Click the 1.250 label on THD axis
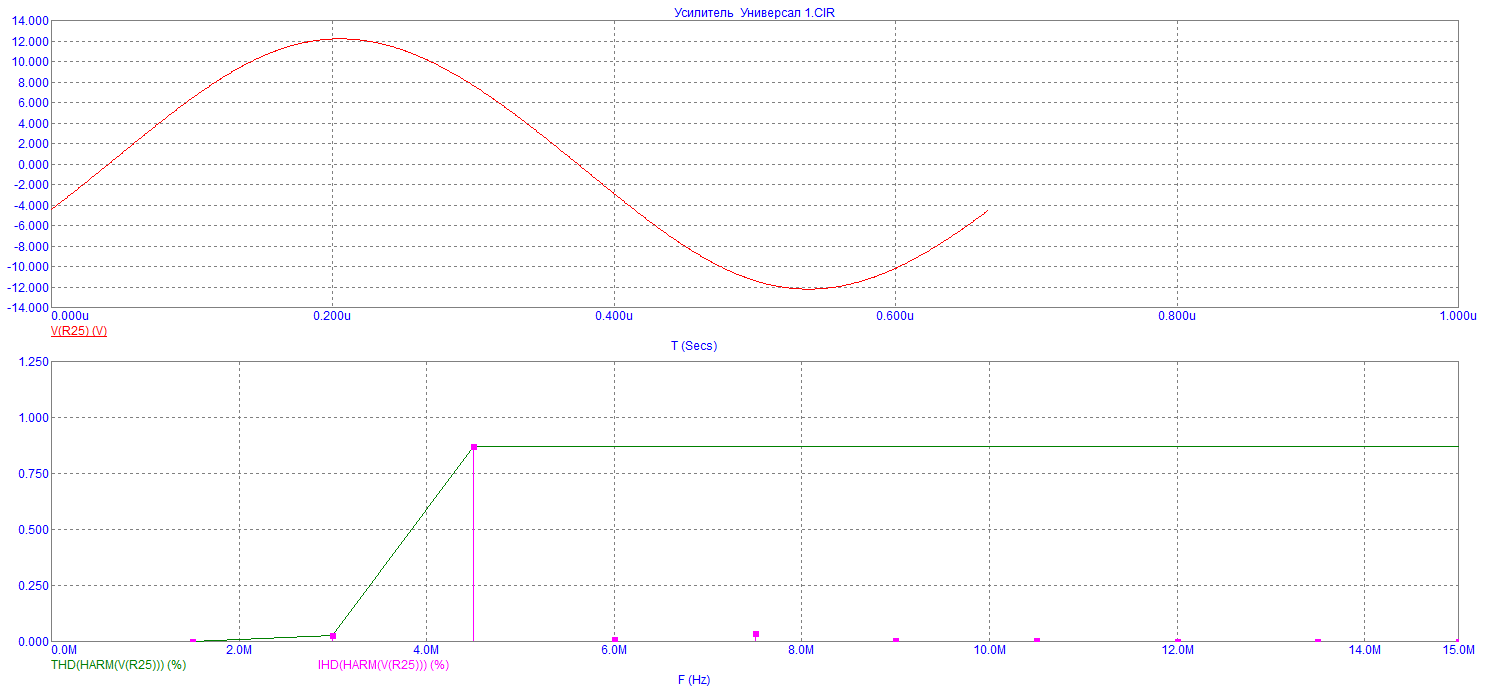This screenshot has height=700, width=1490. pyautogui.click(x=33, y=362)
